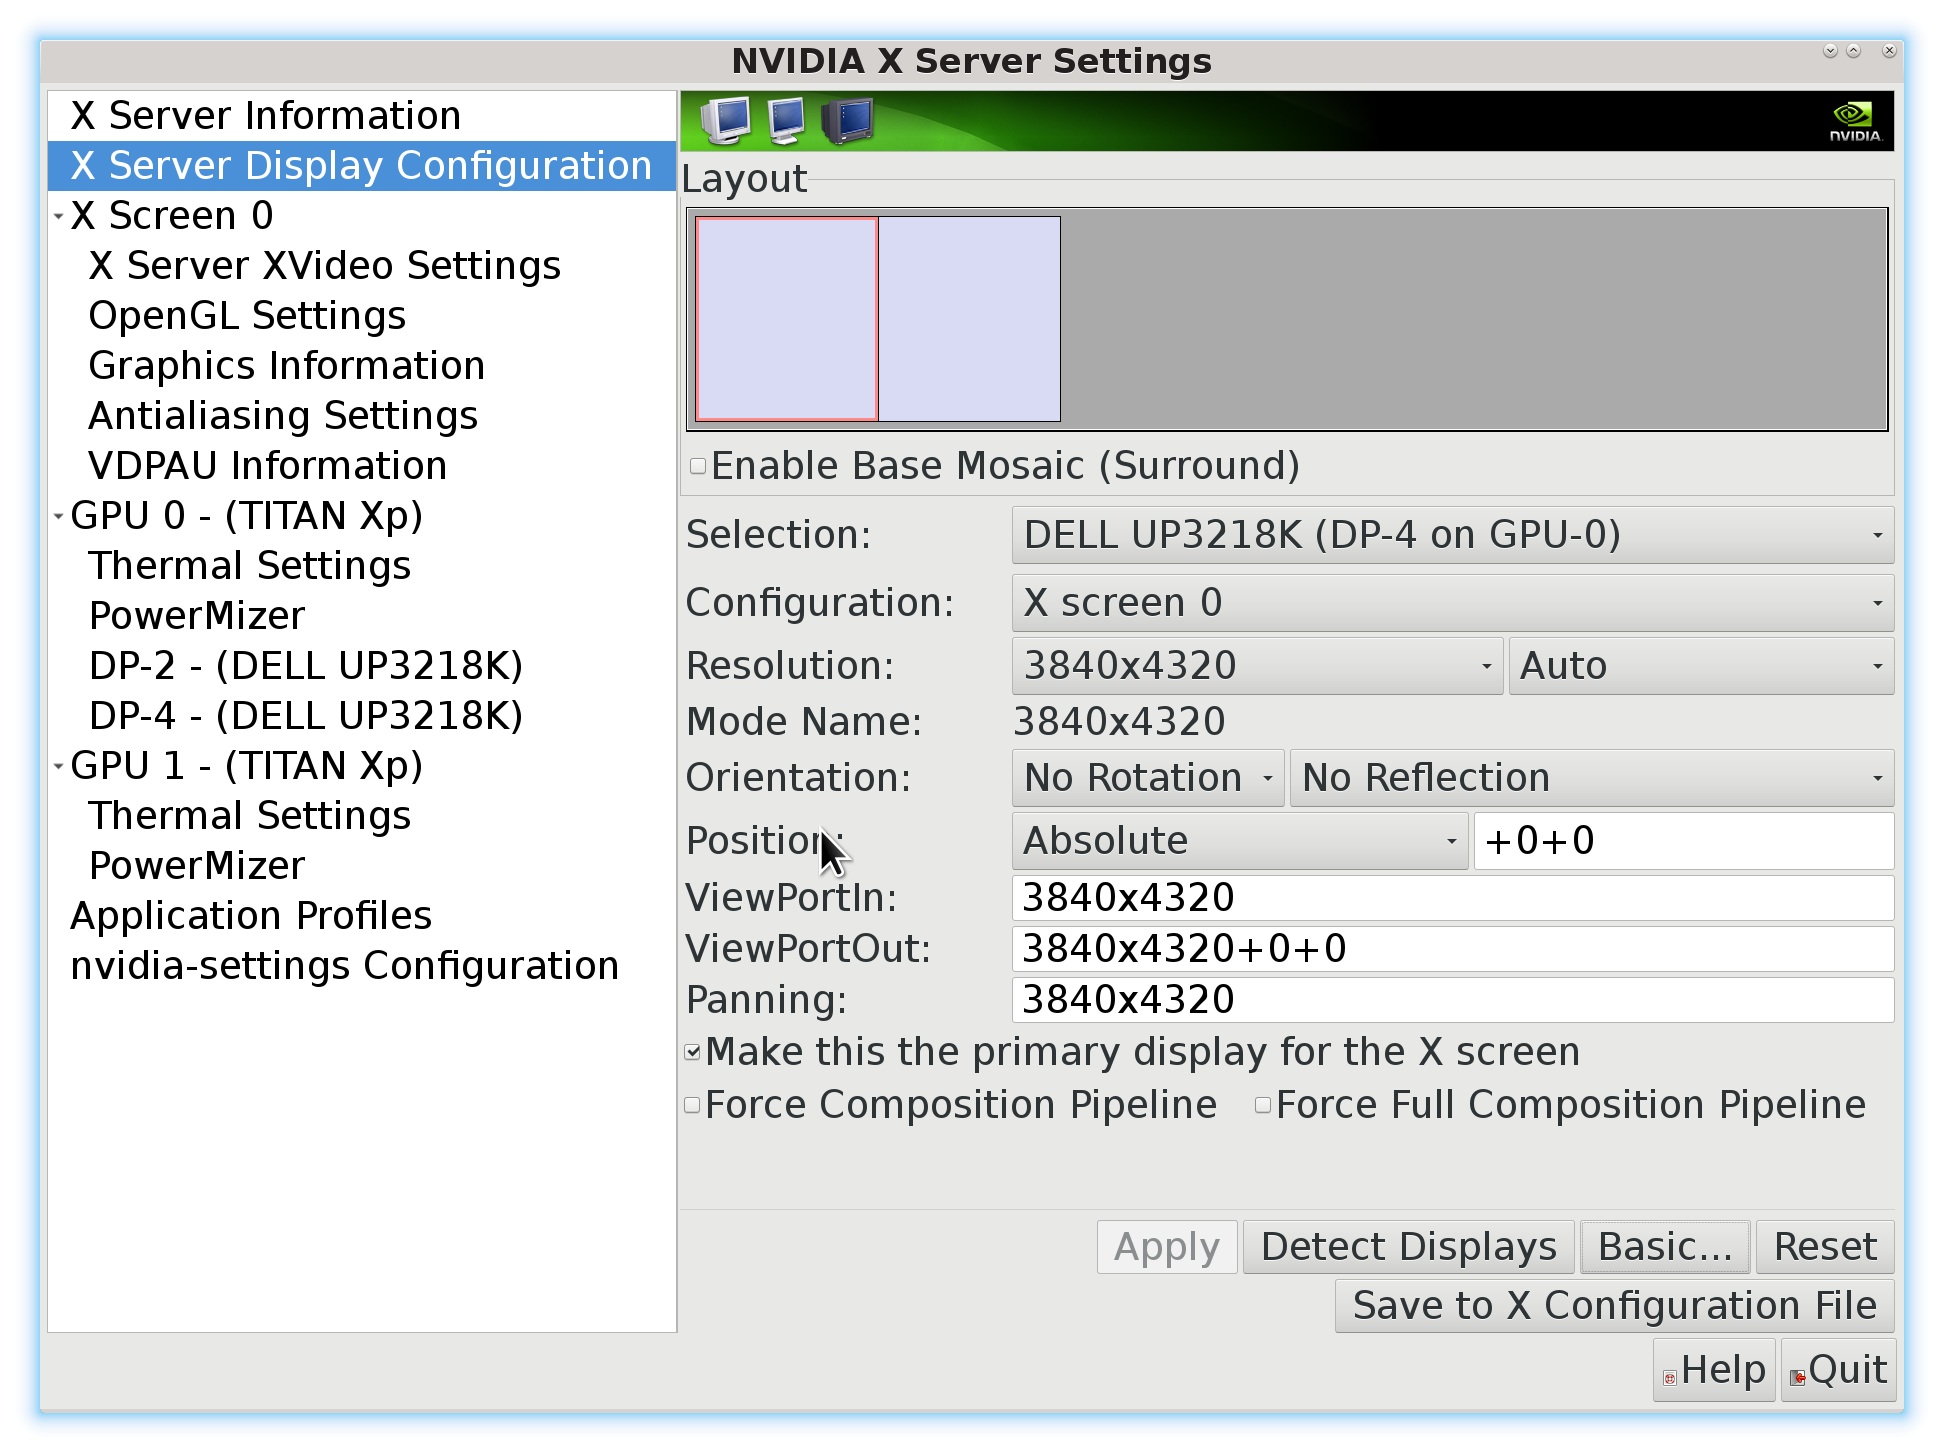Open the No Rotation dropdown
Screen dimensions: 1944x1453
(x=1148, y=778)
